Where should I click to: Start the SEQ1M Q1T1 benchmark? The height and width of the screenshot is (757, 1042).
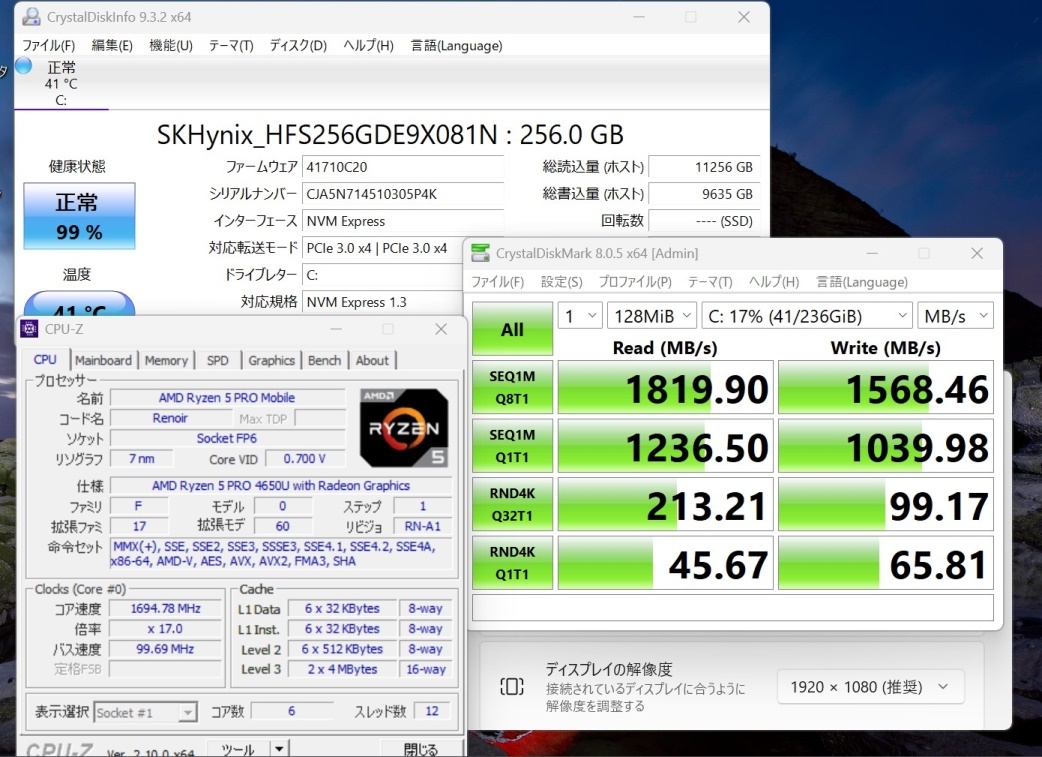click(512, 446)
